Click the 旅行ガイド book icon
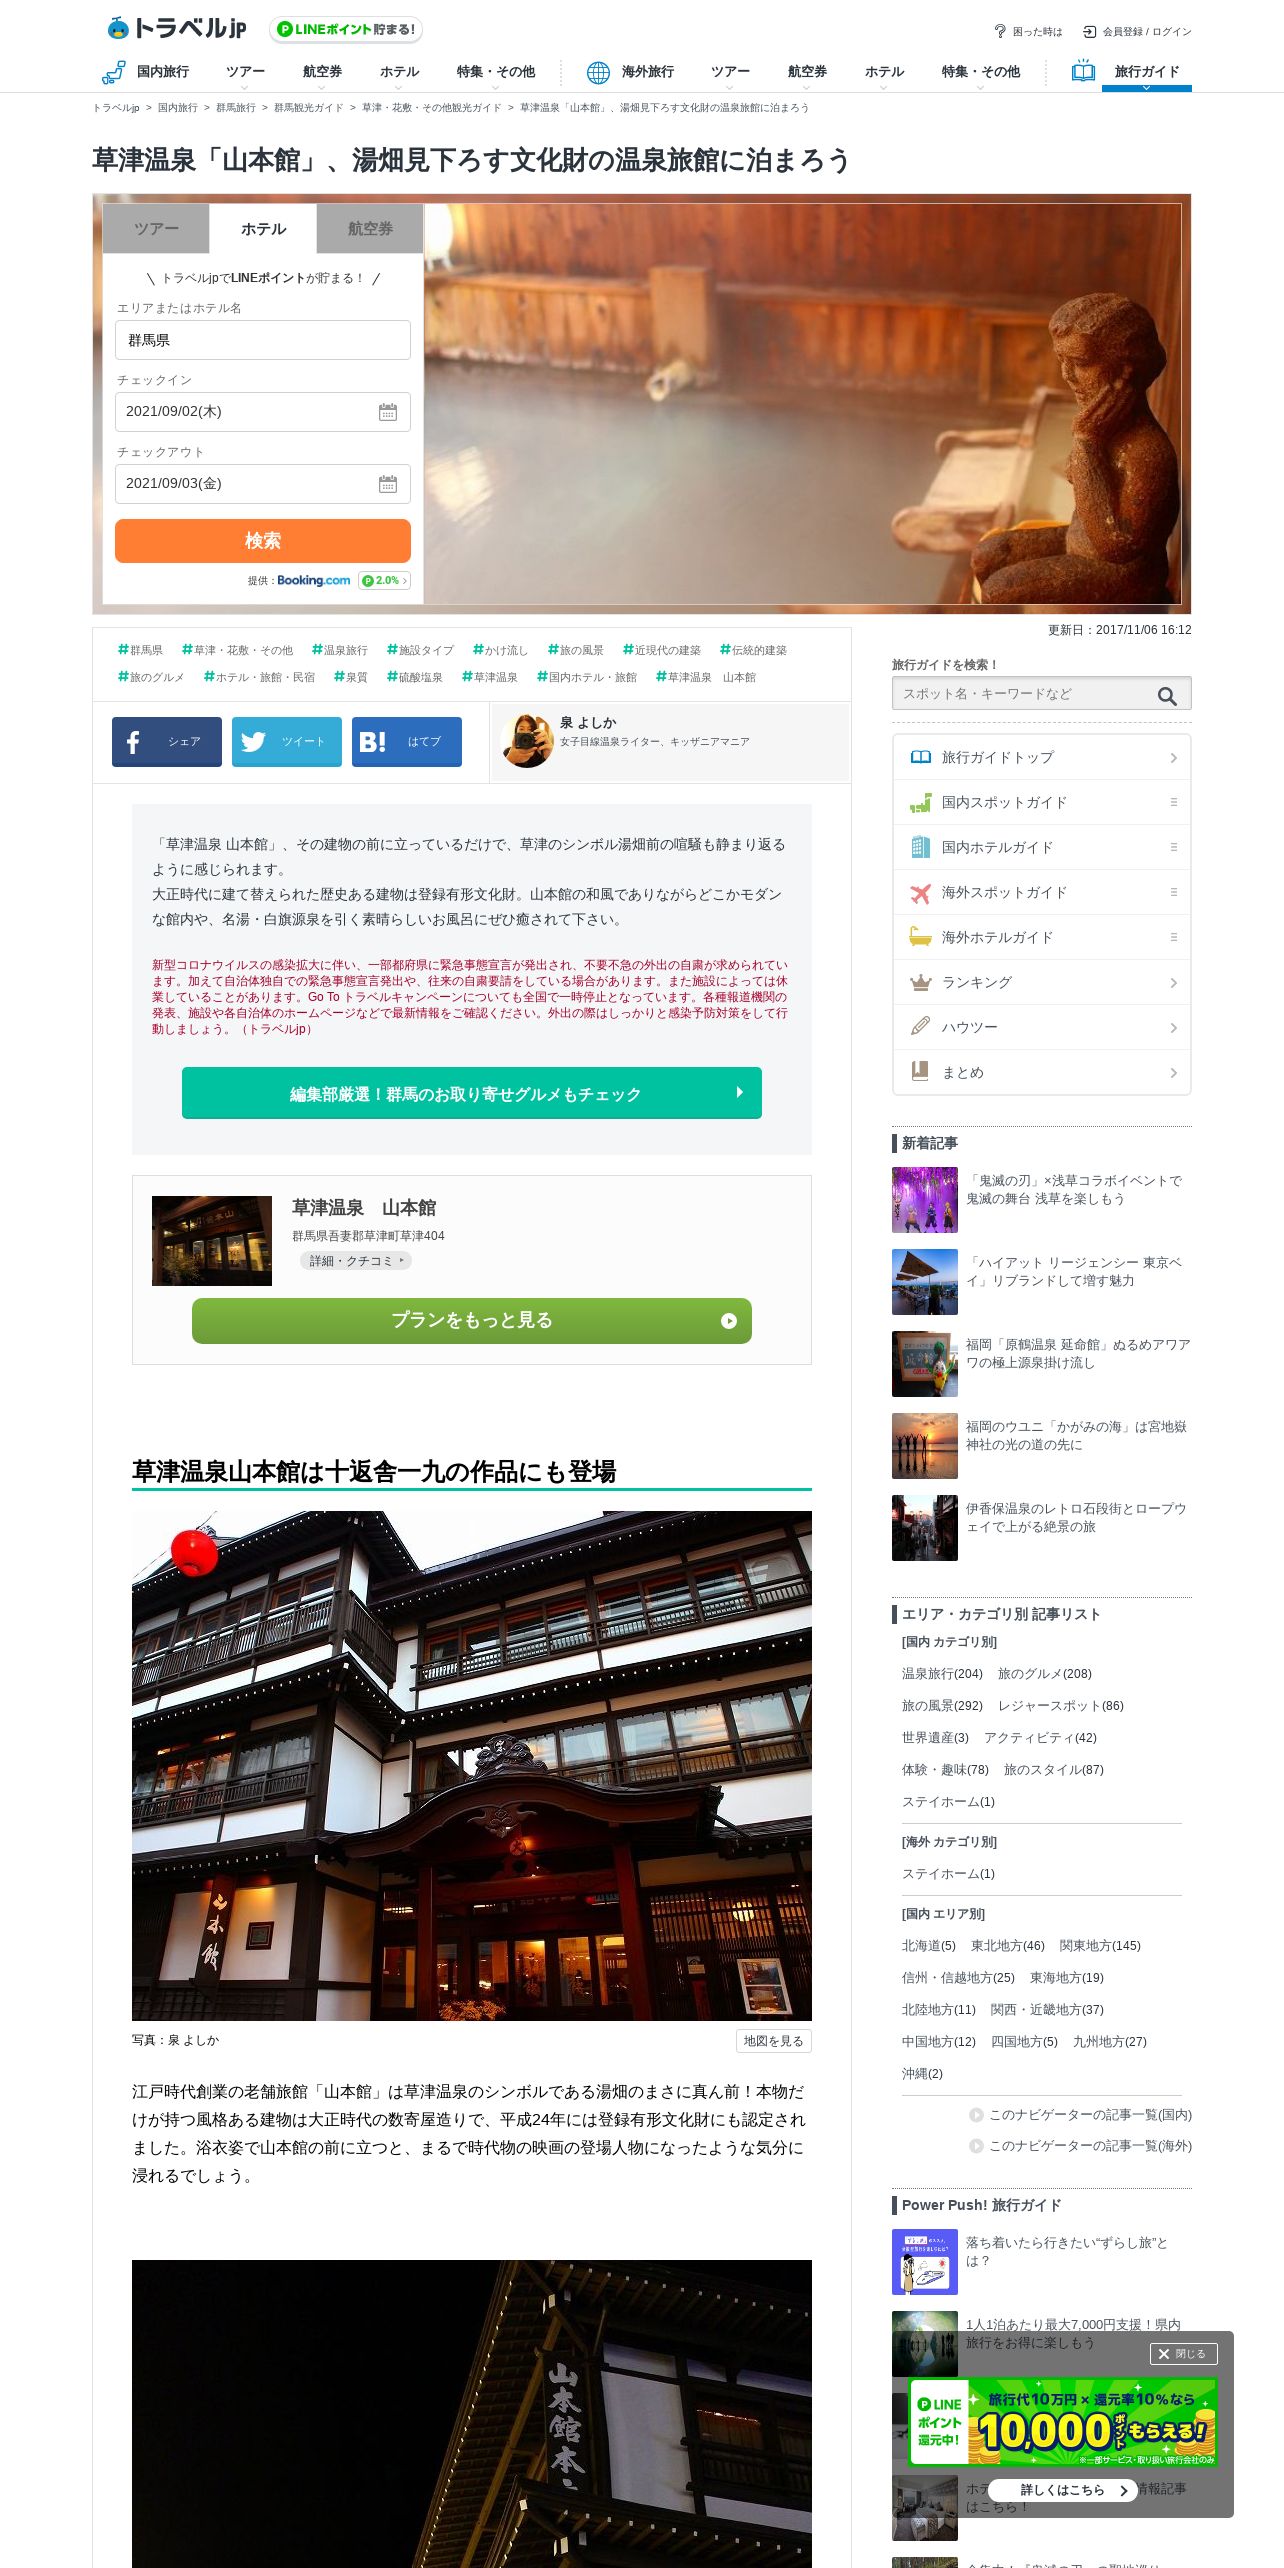Viewport: 1284px width, 2568px height. pos(1083,72)
